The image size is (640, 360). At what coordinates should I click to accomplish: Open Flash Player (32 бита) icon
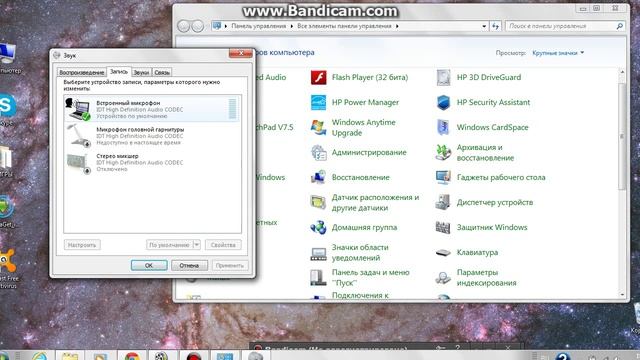click(318, 77)
